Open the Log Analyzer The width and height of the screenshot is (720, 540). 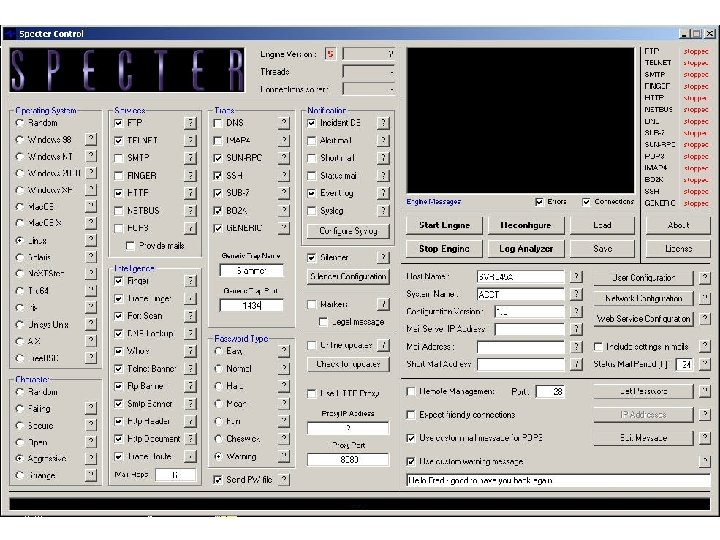click(526, 248)
